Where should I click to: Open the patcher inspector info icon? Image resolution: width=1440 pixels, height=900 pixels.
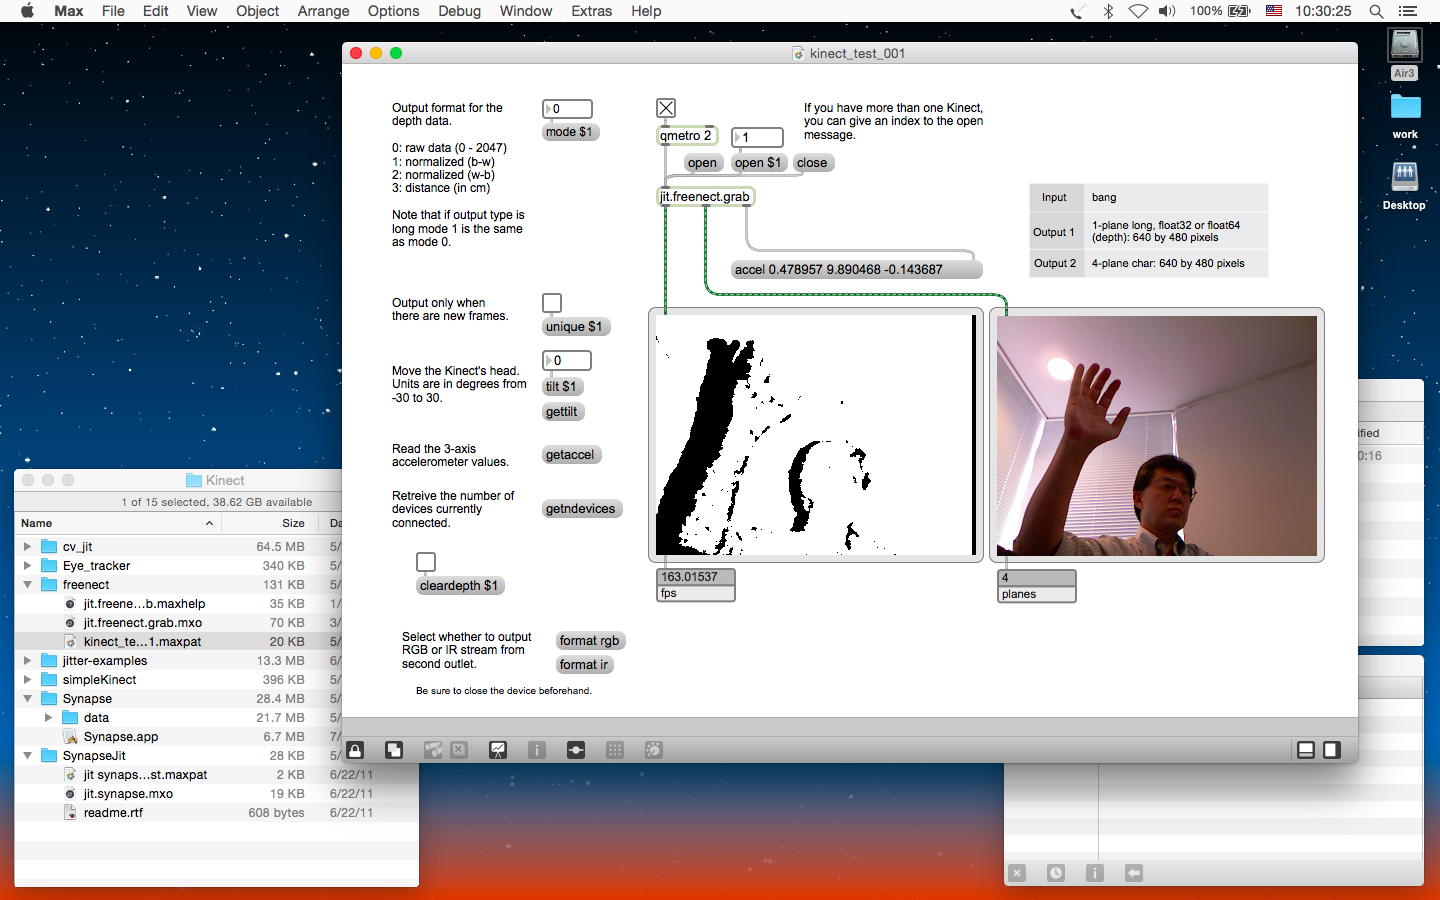[x=537, y=750]
